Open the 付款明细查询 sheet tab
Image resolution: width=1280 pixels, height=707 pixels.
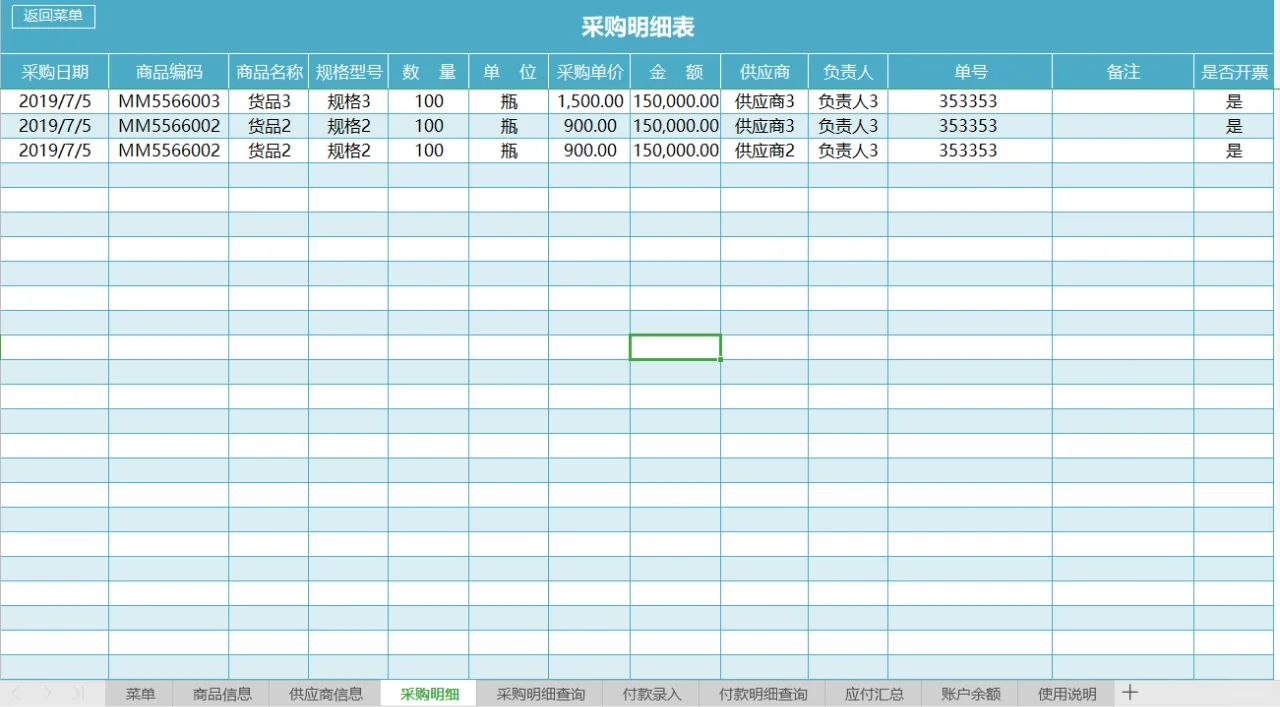click(x=760, y=692)
